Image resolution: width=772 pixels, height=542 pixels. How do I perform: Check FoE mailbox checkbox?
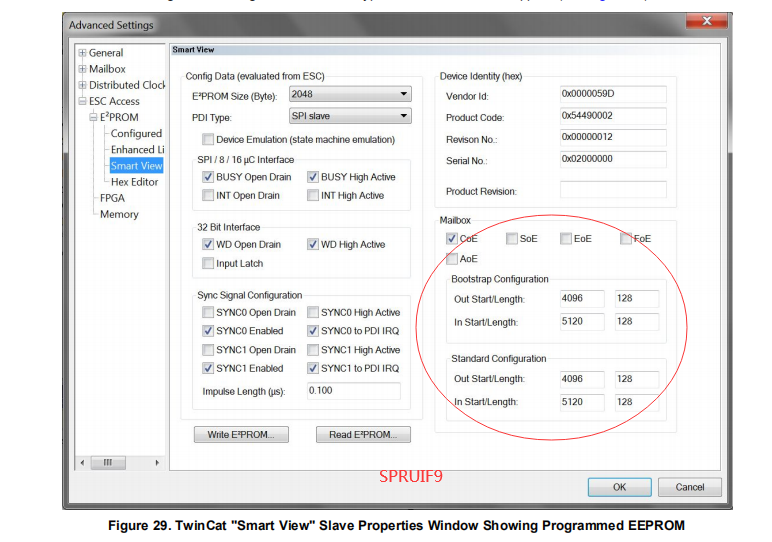[626, 239]
